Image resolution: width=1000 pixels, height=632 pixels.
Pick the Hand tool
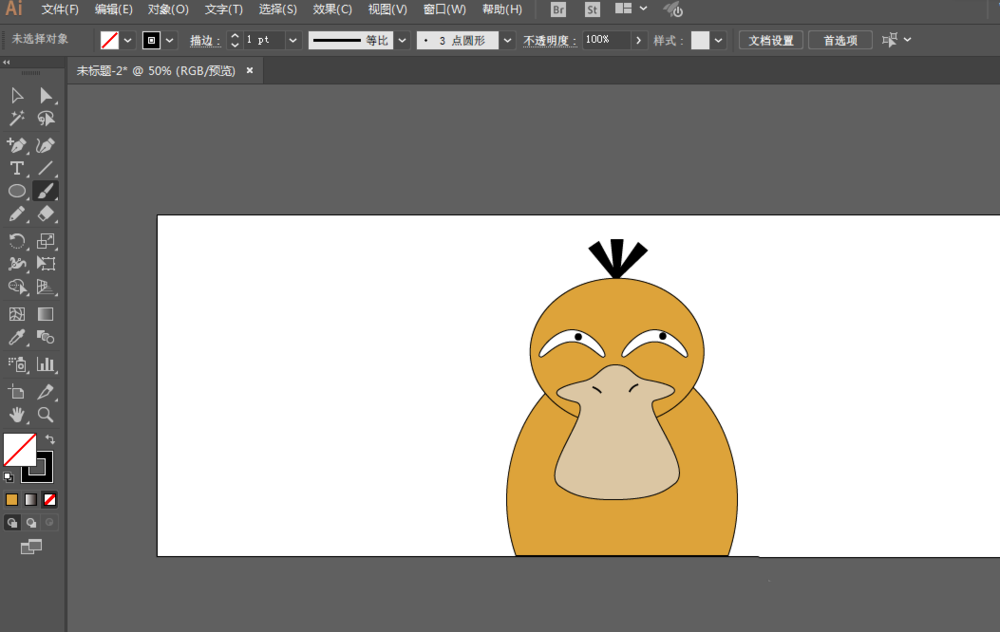coord(17,414)
